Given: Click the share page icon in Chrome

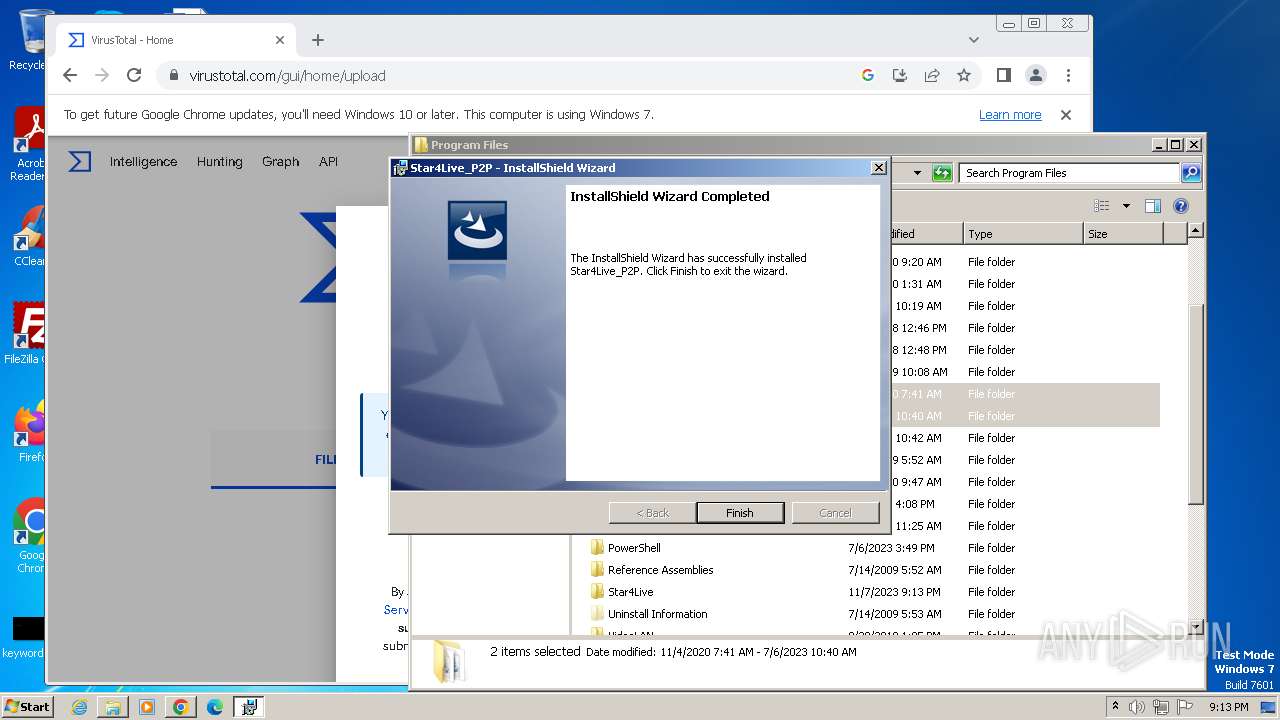Looking at the screenshot, I should tap(932, 75).
